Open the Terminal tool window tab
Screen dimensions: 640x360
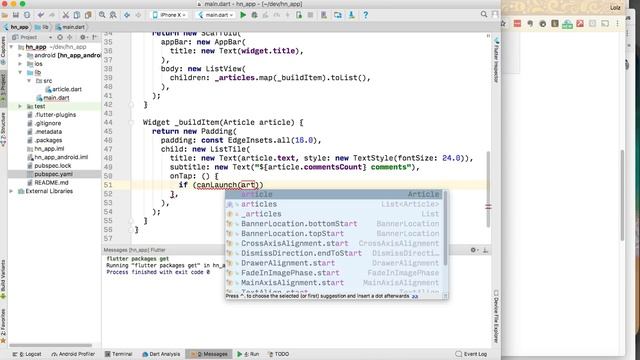click(x=118, y=354)
